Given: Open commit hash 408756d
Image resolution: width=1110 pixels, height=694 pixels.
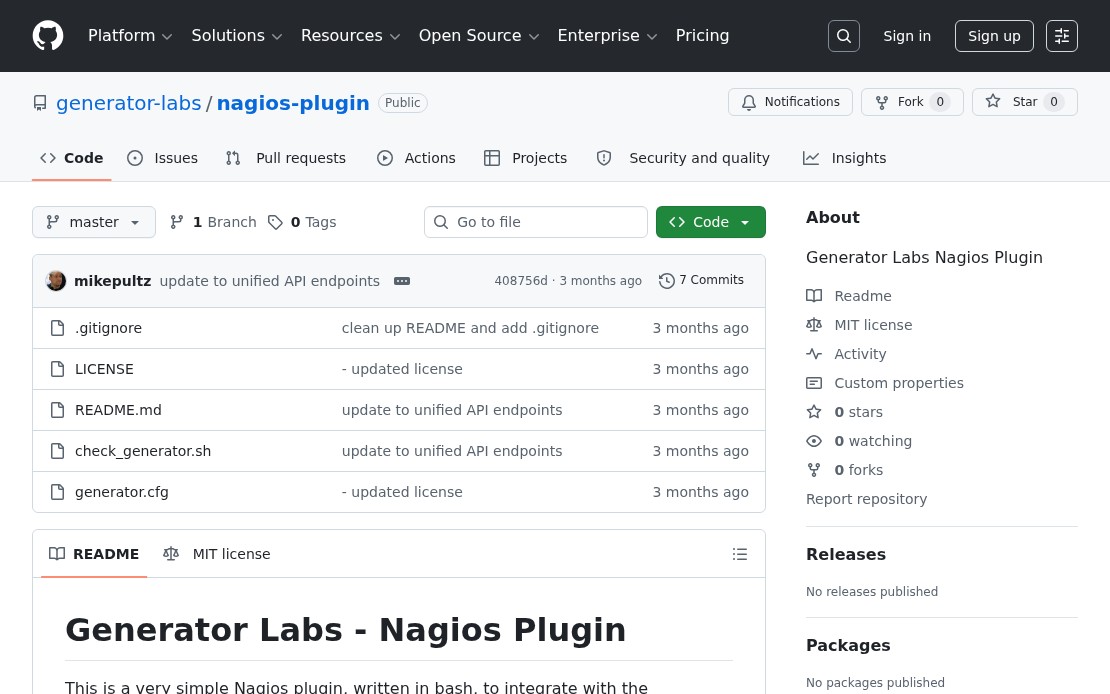Looking at the screenshot, I should (x=521, y=280).
